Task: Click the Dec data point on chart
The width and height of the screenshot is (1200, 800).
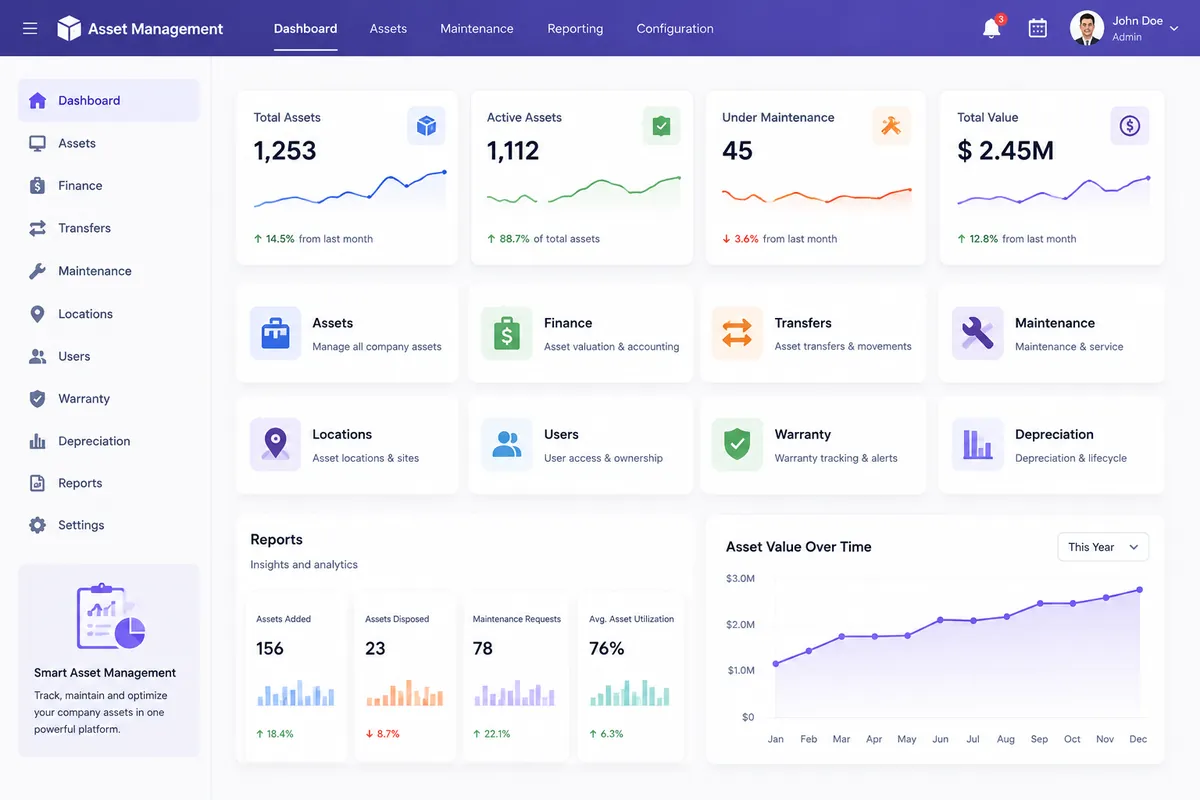Action: pos(1139,590)
